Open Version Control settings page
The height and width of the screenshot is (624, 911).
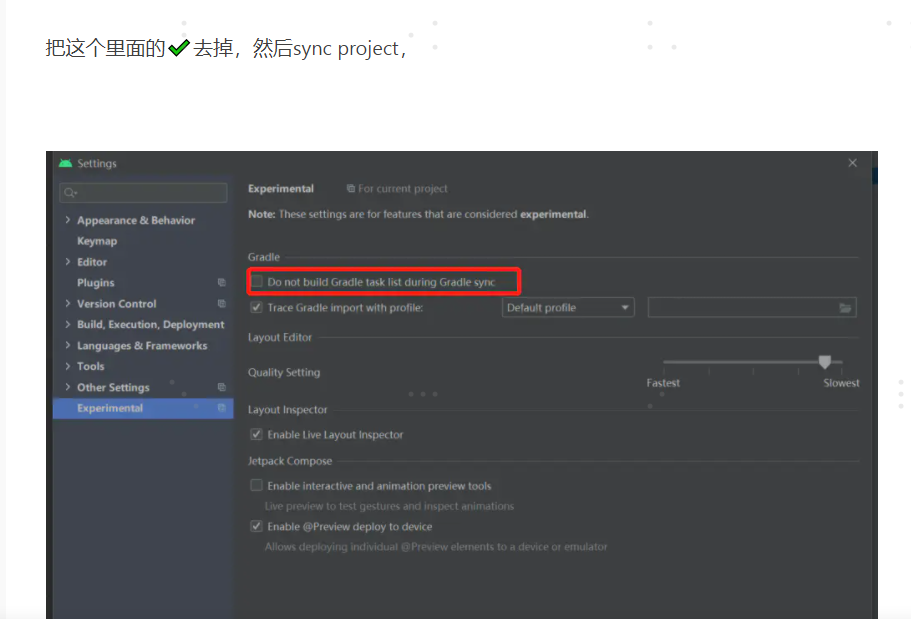click(117, 304)
